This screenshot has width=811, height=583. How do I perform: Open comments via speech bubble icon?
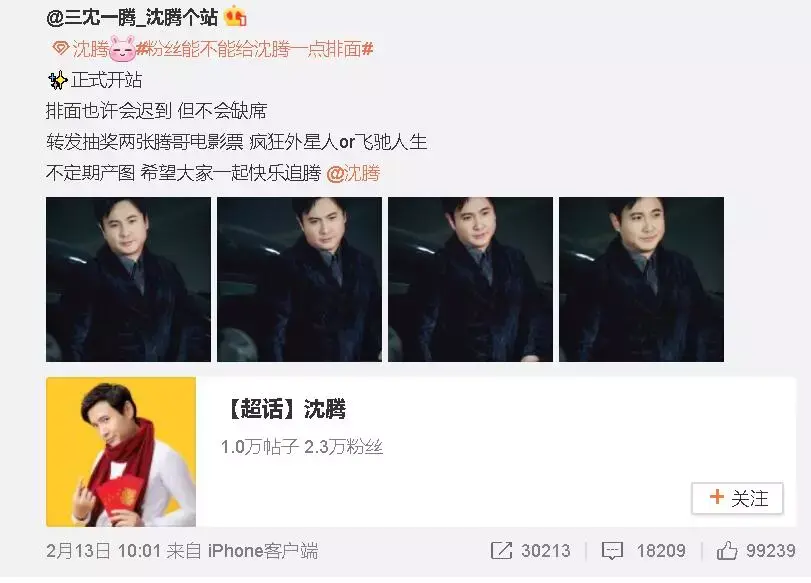pyautogui.click(x=612, y=551)
